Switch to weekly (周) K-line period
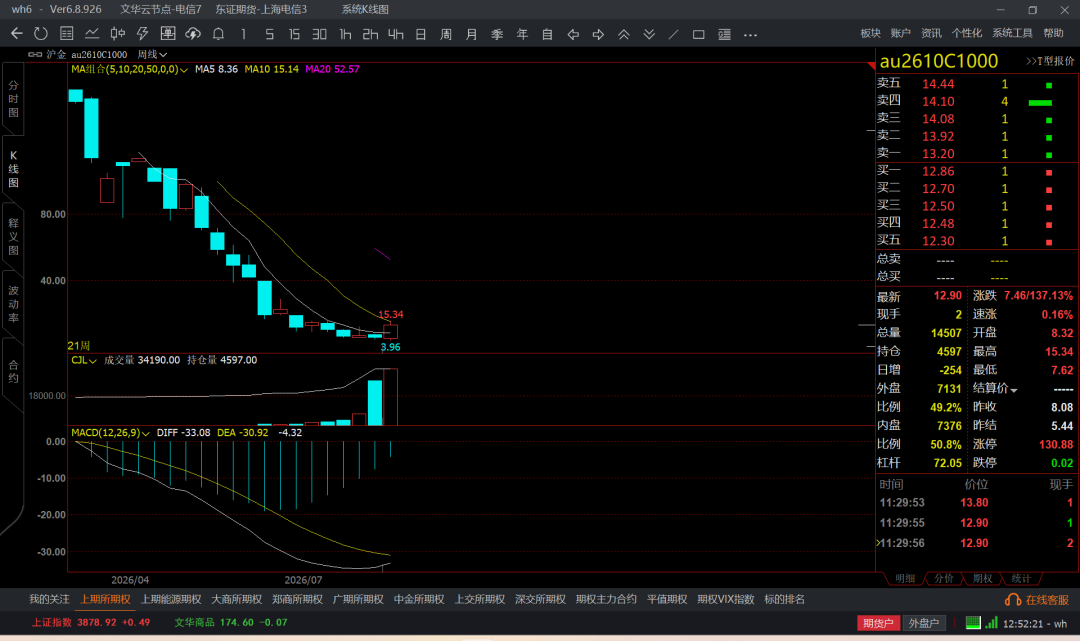1080x641 pixels. (446, 34)
